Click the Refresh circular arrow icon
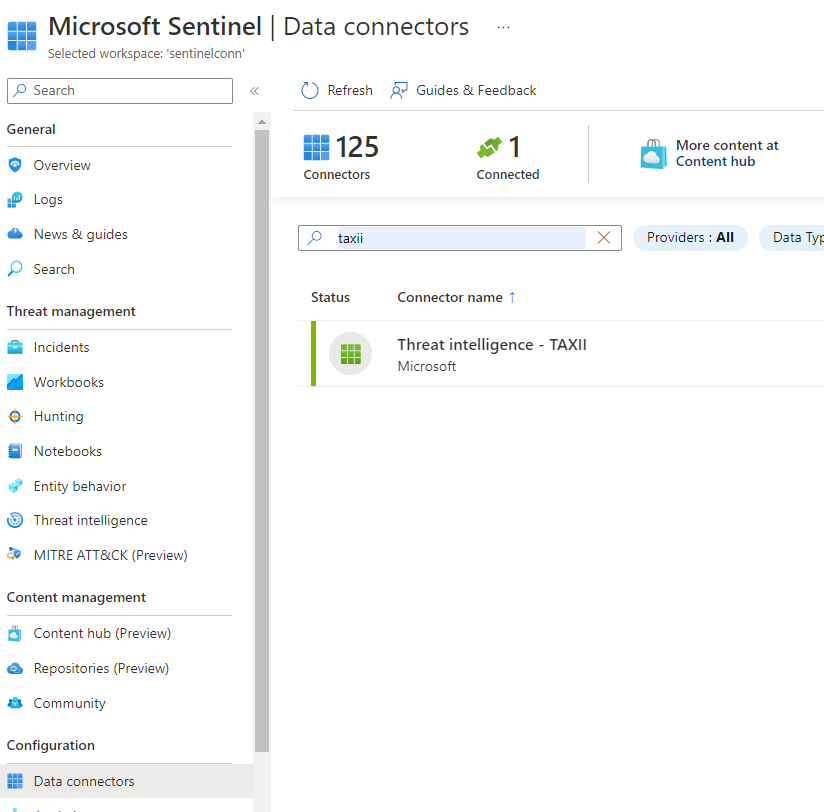 tap(310, 90)
